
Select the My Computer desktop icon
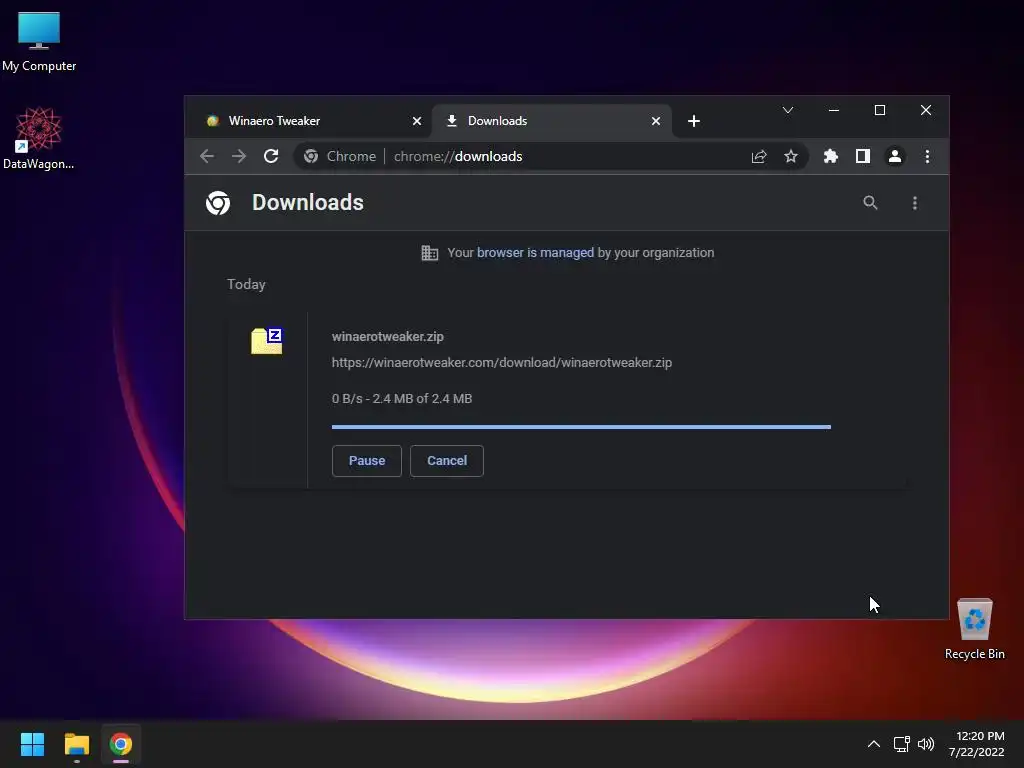point(39,41)
